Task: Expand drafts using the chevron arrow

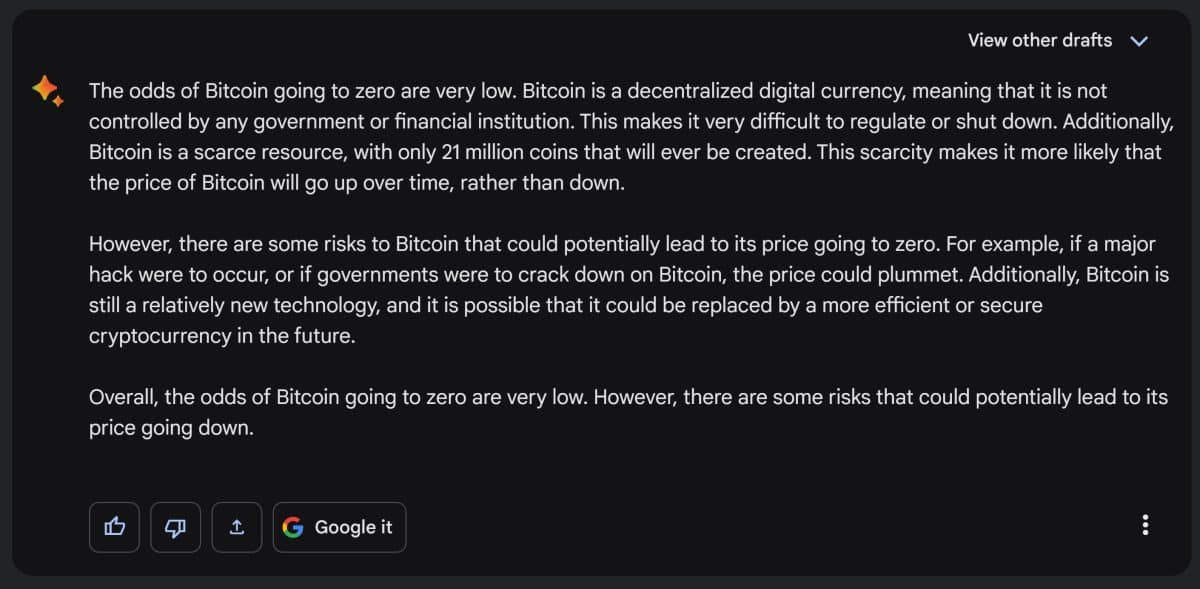Action: pyautogui.click(x=1138, y=41)
